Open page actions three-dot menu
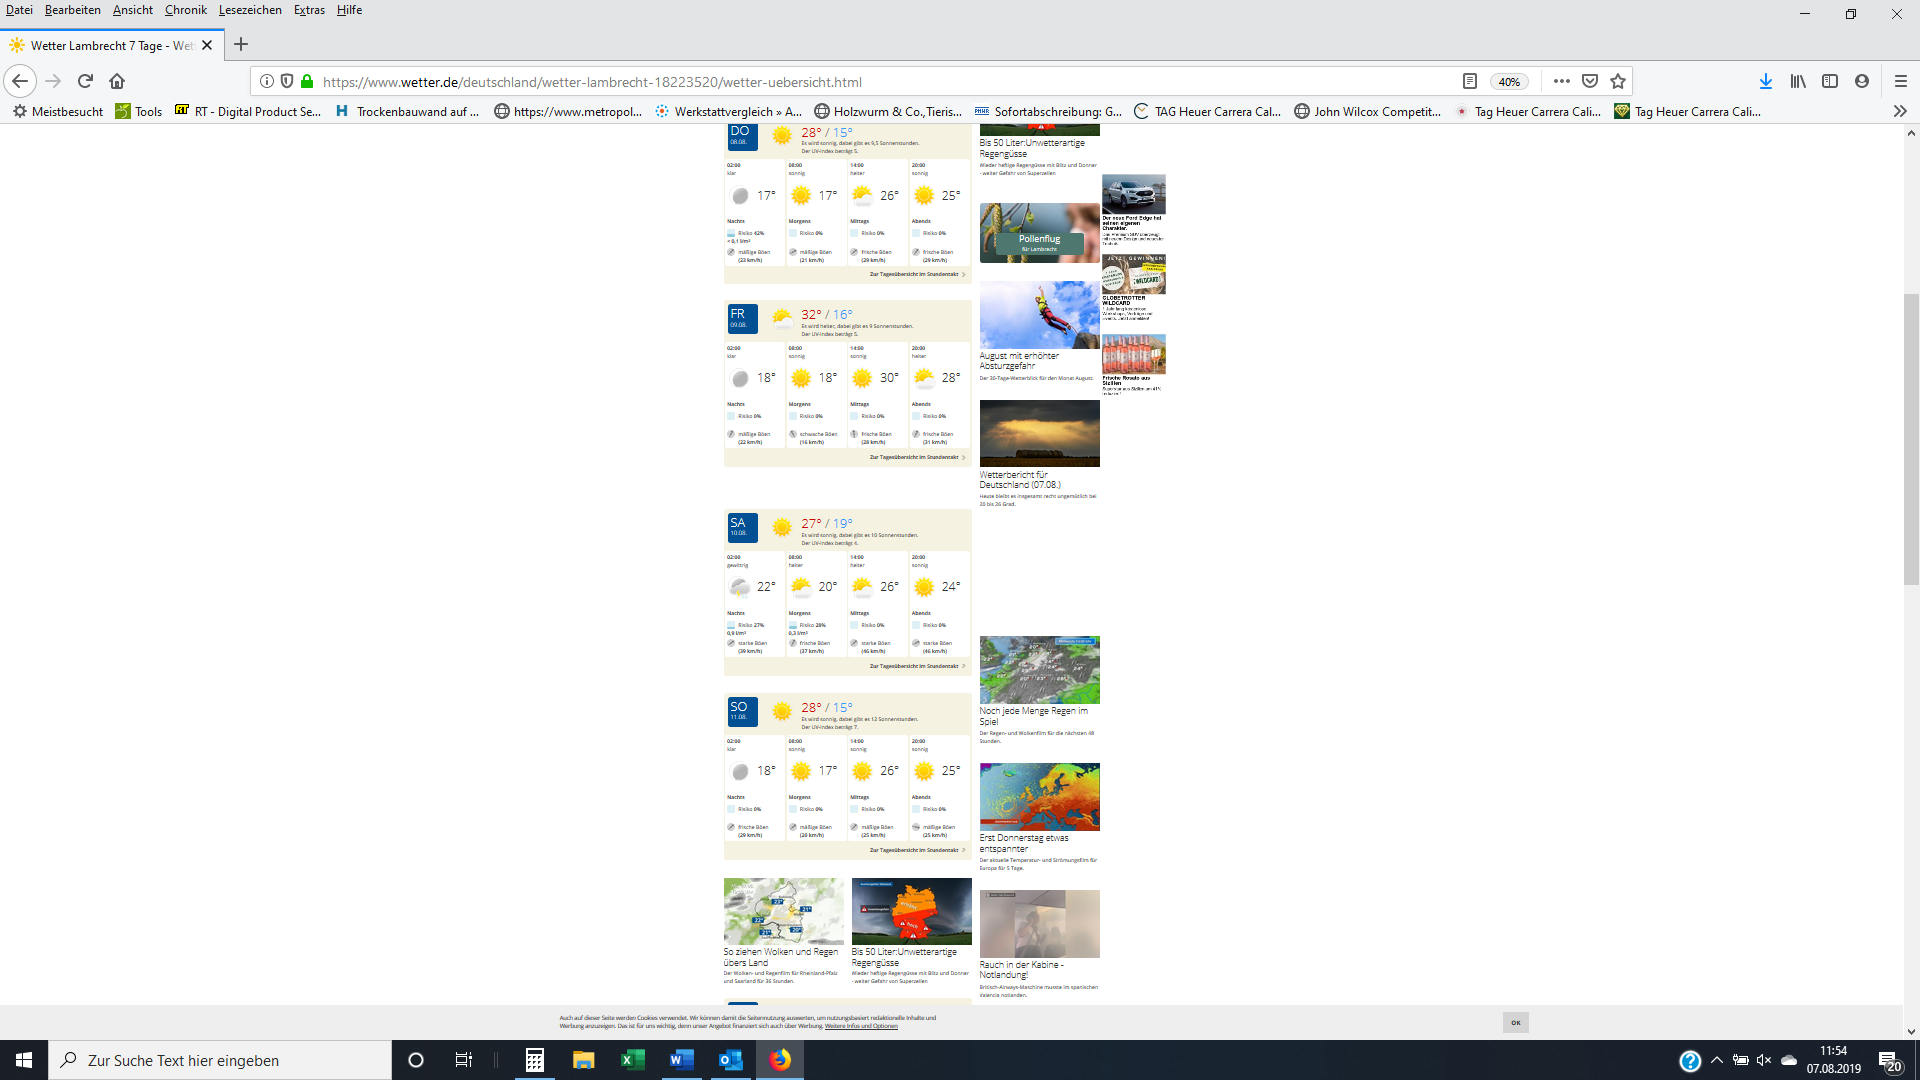Viewport: 1920px width, 1080px height. click(x=1561, y=81)
